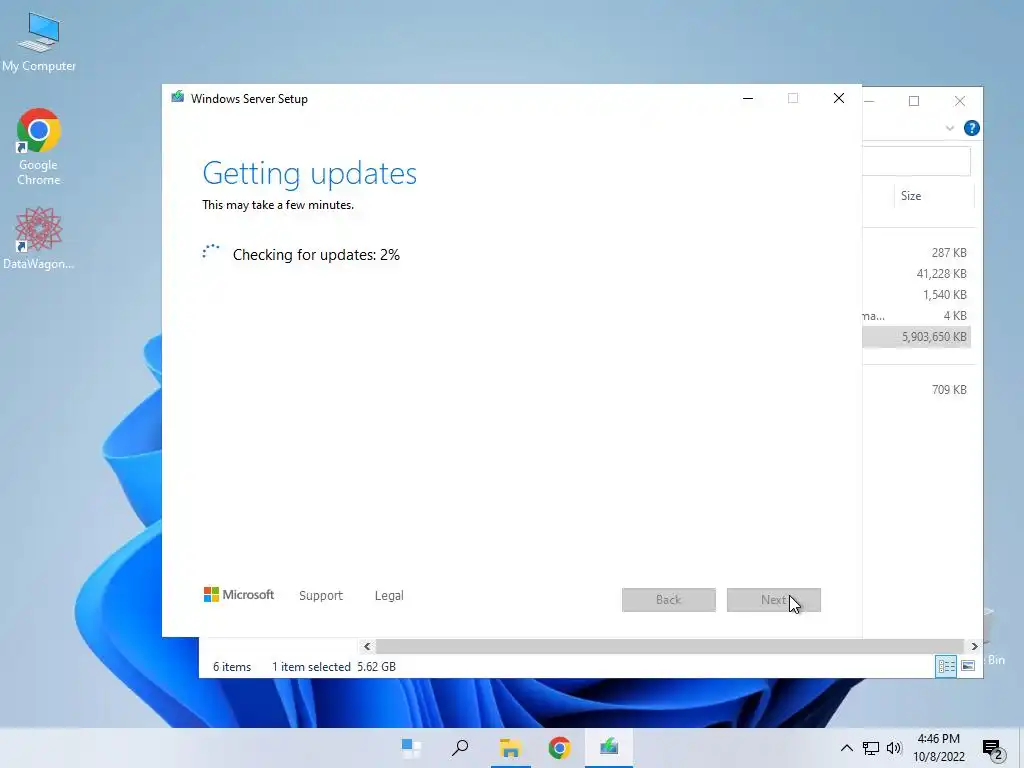Select the file sized 287 KB
The width and height of the screenshot is (1024, 768).
tap(917, 253)
